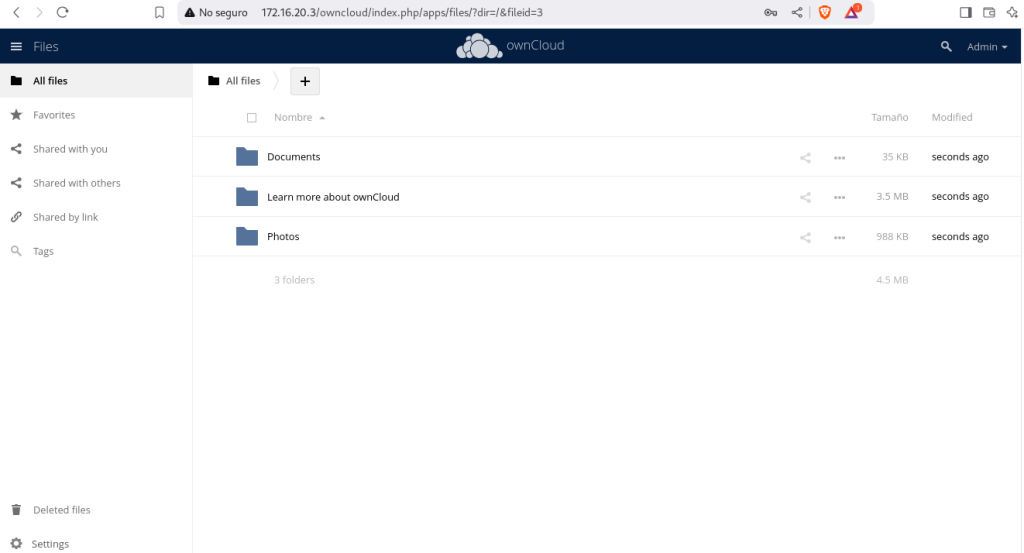The image size is (1024, 553).
Task: Click the Files app title in header
Action: click(46, 46)
